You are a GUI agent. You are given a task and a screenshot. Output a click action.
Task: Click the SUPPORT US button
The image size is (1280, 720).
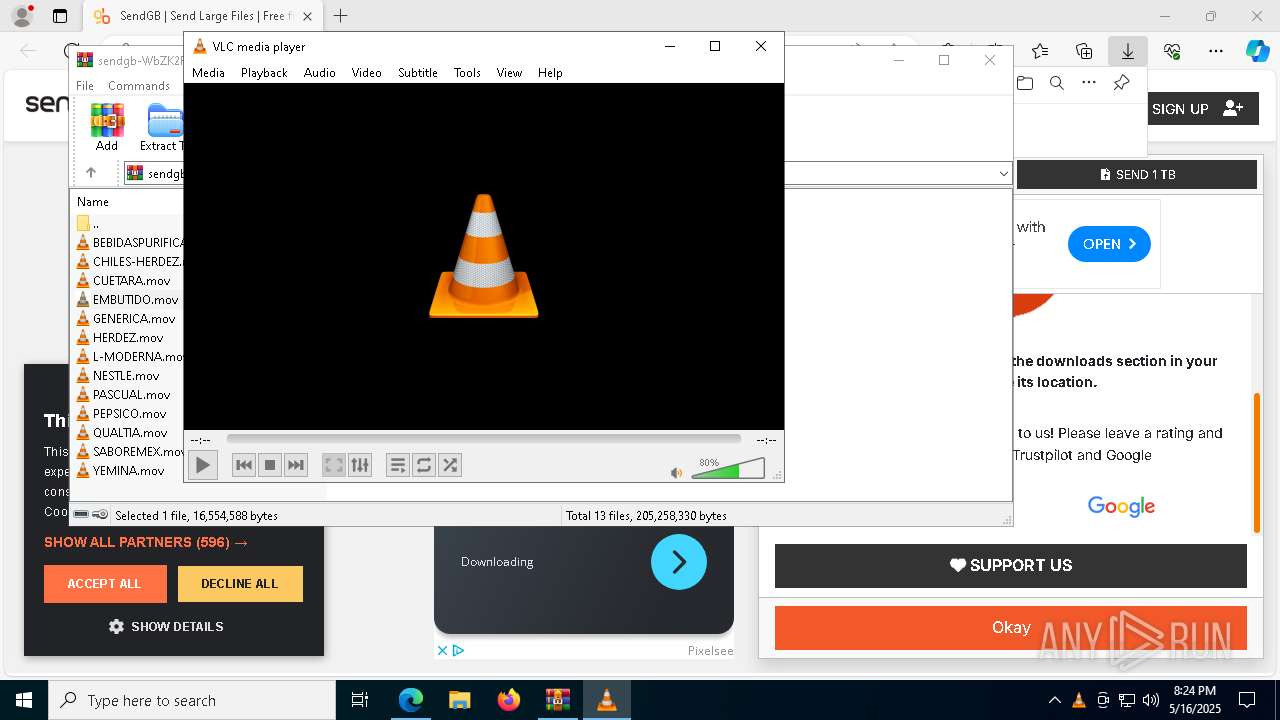pos(1011,565)
